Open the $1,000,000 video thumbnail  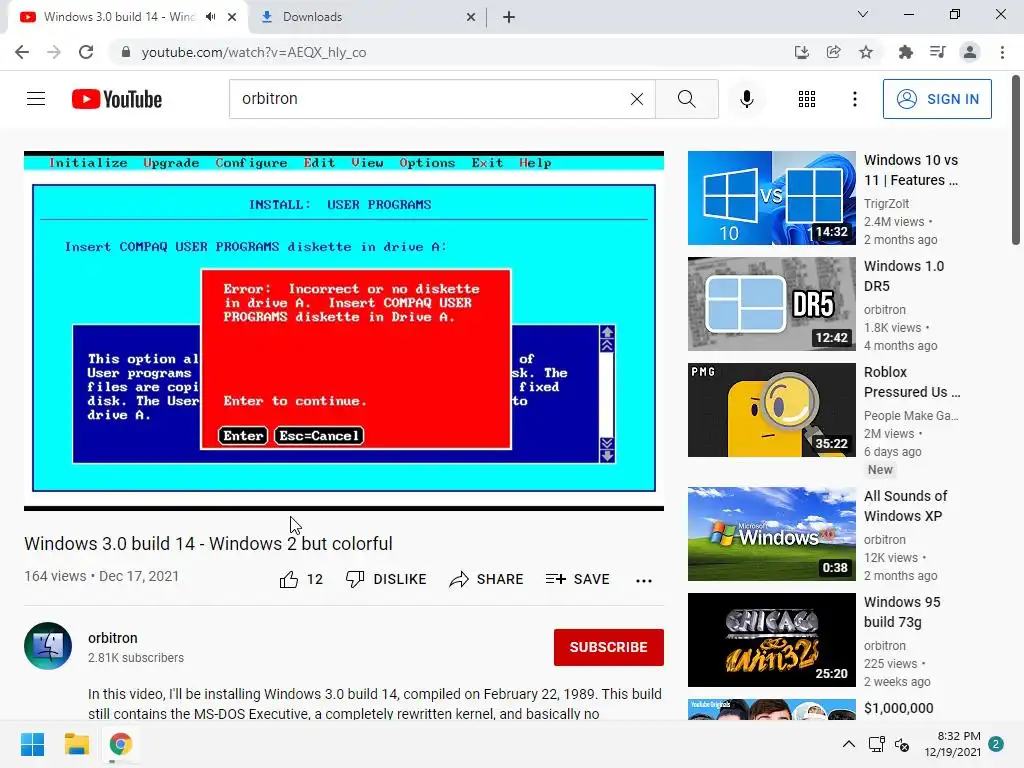pos(771,709)
